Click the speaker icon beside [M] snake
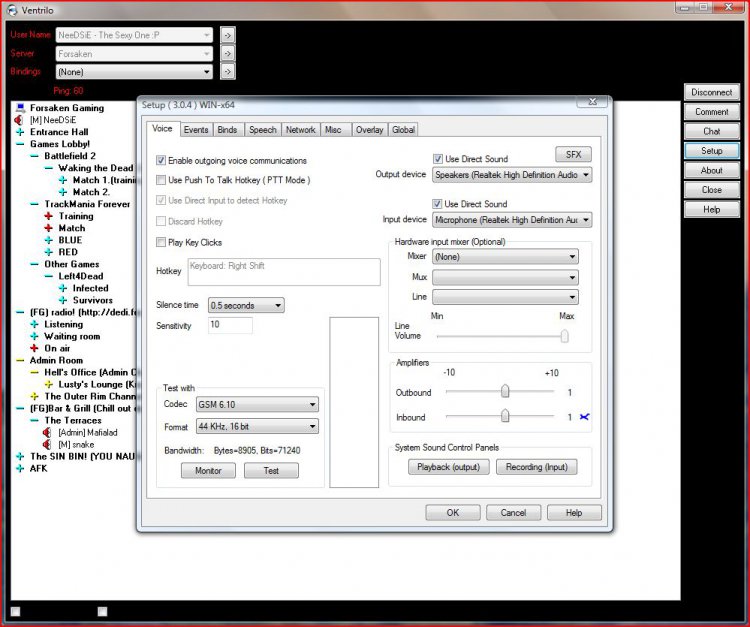 click(47, 444)
